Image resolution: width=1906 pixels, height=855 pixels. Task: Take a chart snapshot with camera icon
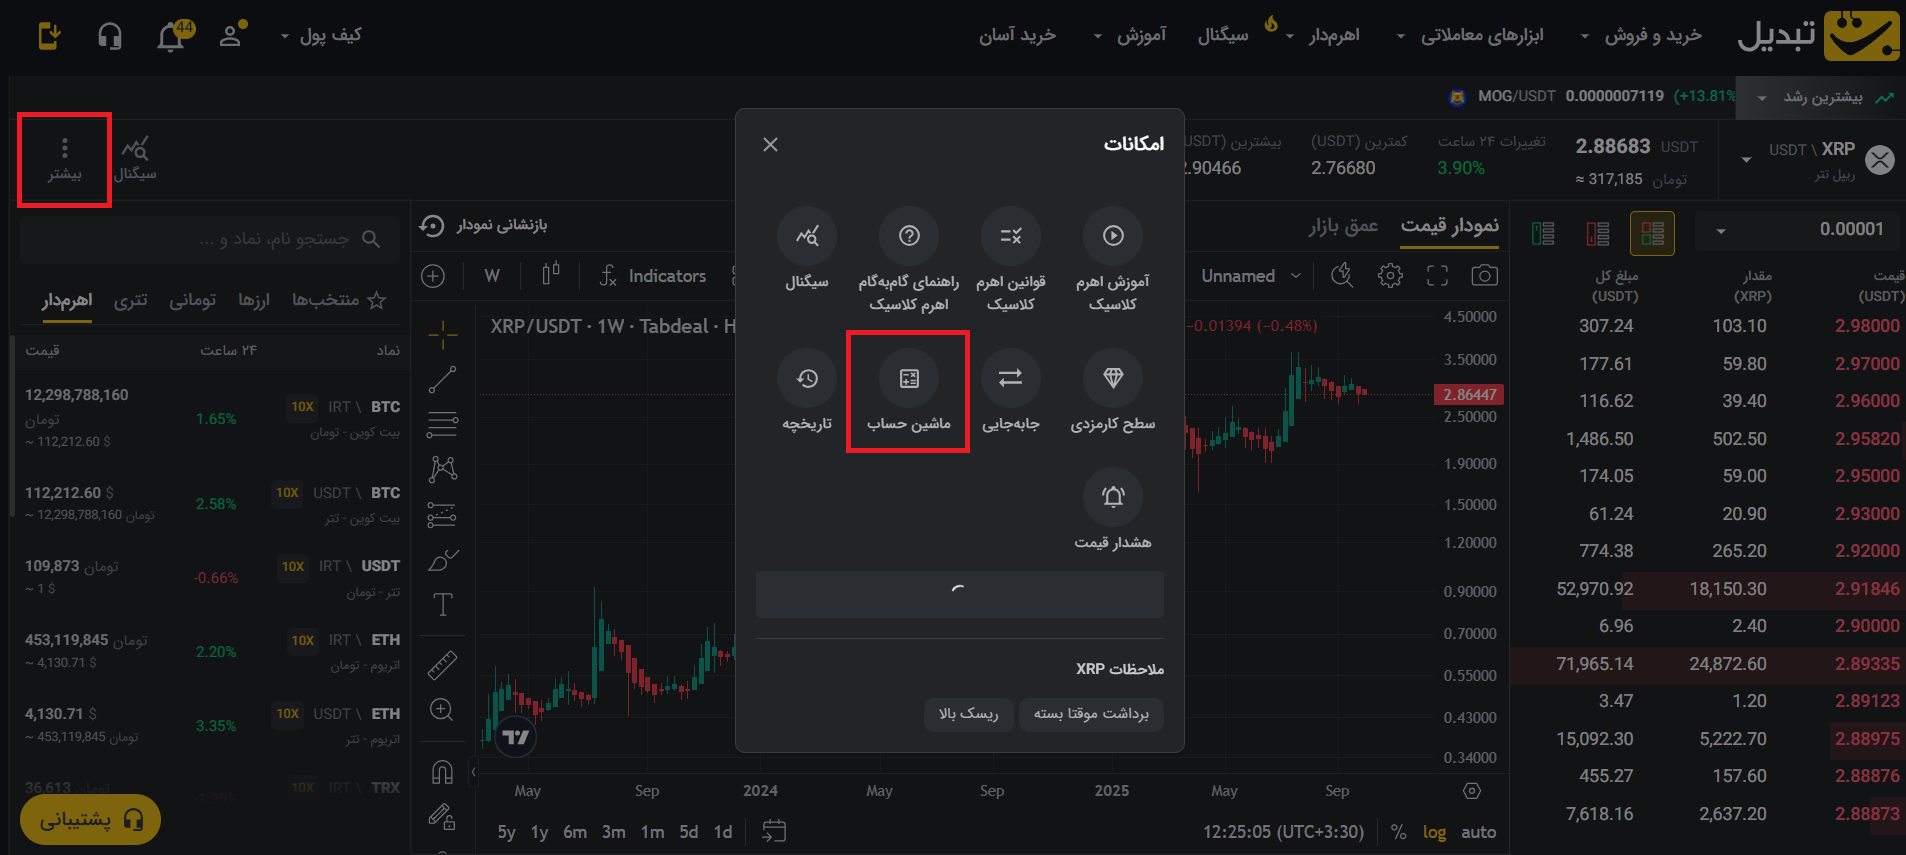[1484, 276]
